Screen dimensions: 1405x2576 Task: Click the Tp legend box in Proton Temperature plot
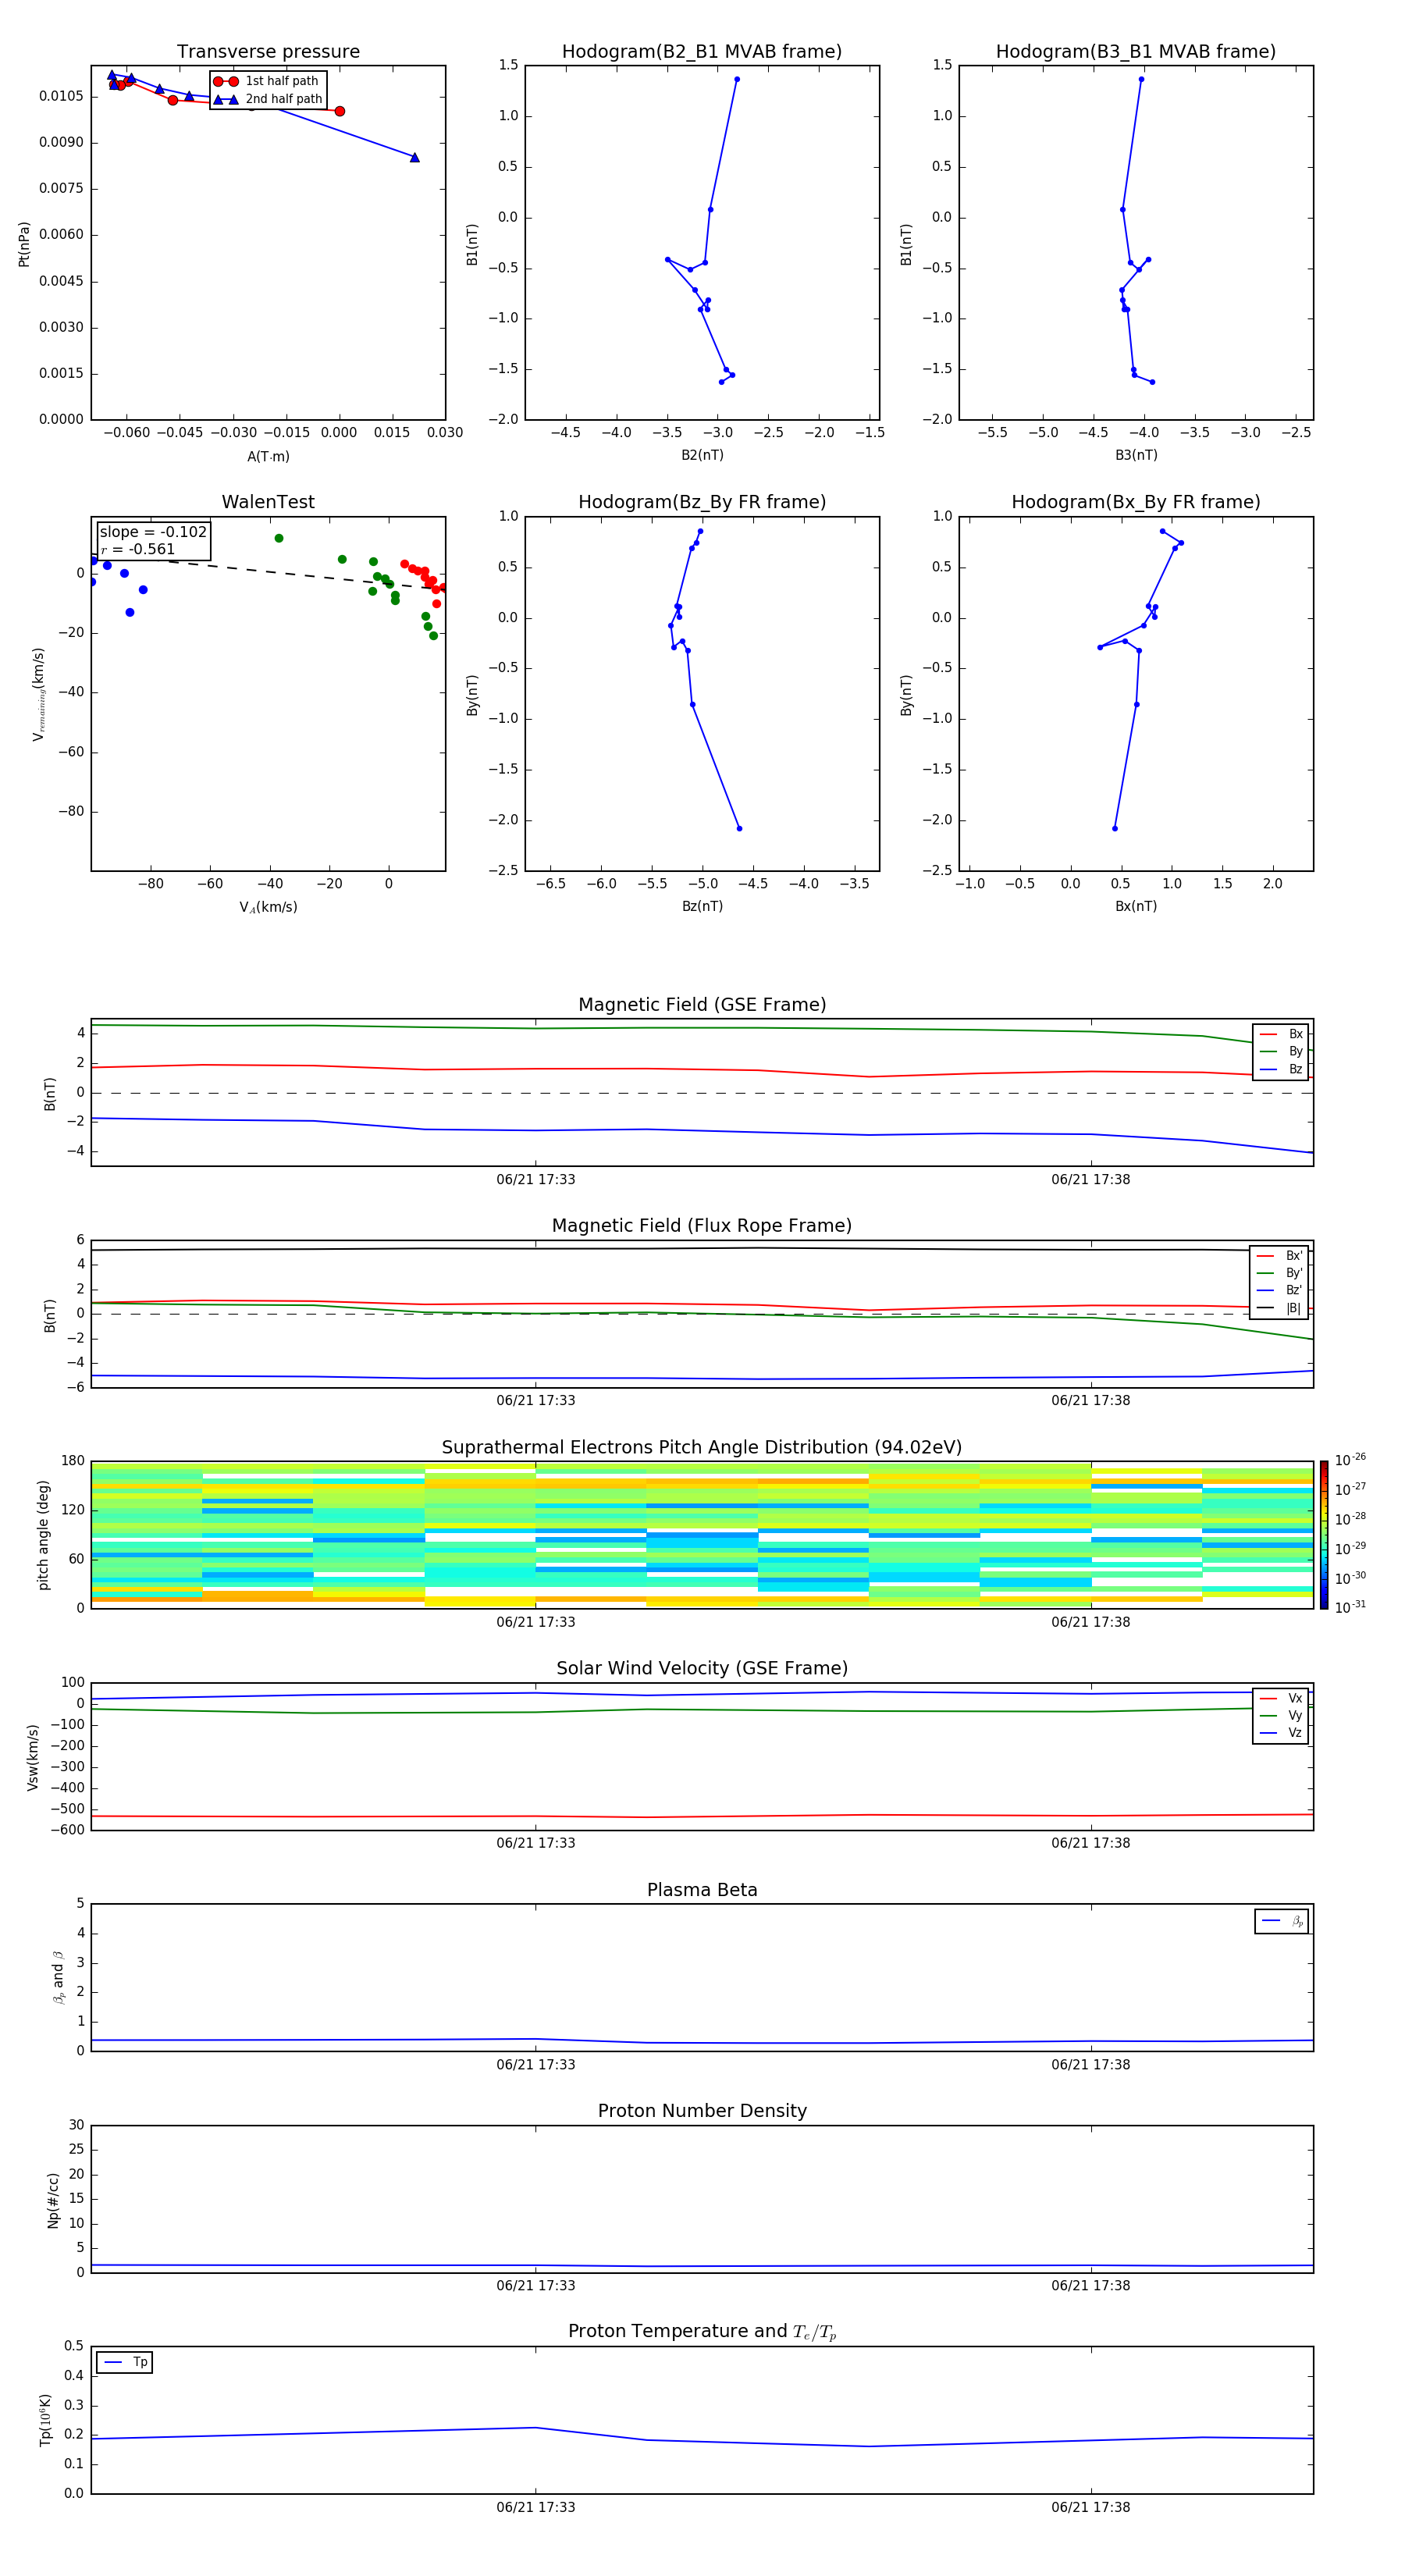(125, 2362)
